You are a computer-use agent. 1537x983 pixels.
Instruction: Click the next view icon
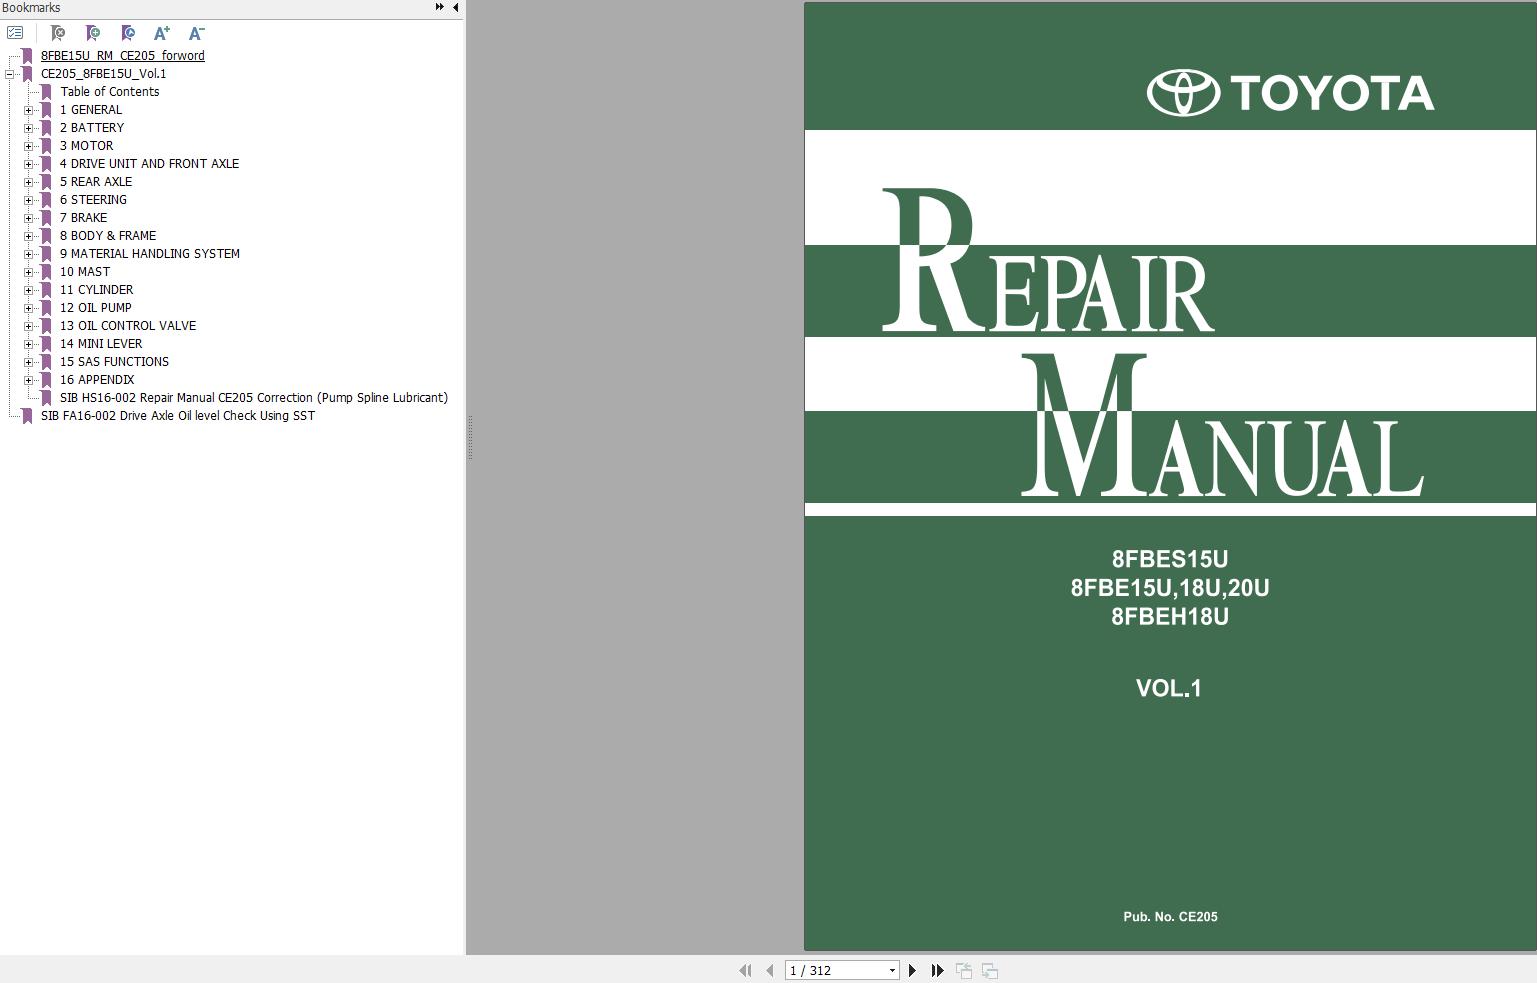[990, 970]
